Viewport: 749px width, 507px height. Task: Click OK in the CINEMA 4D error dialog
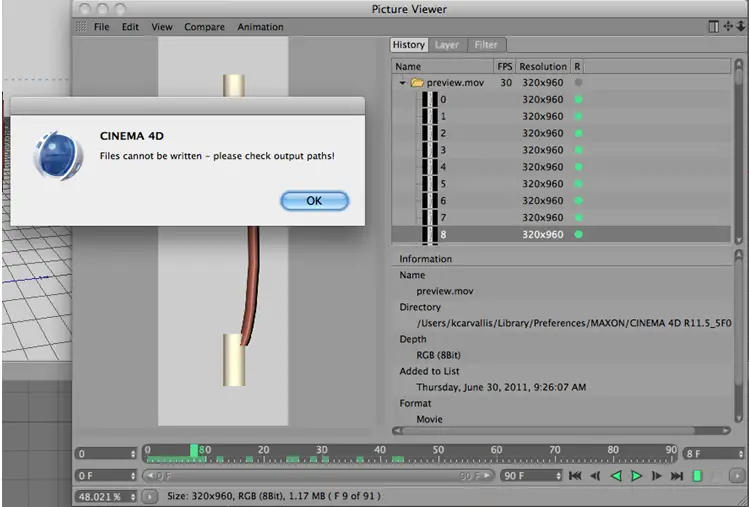pos(314,201)
